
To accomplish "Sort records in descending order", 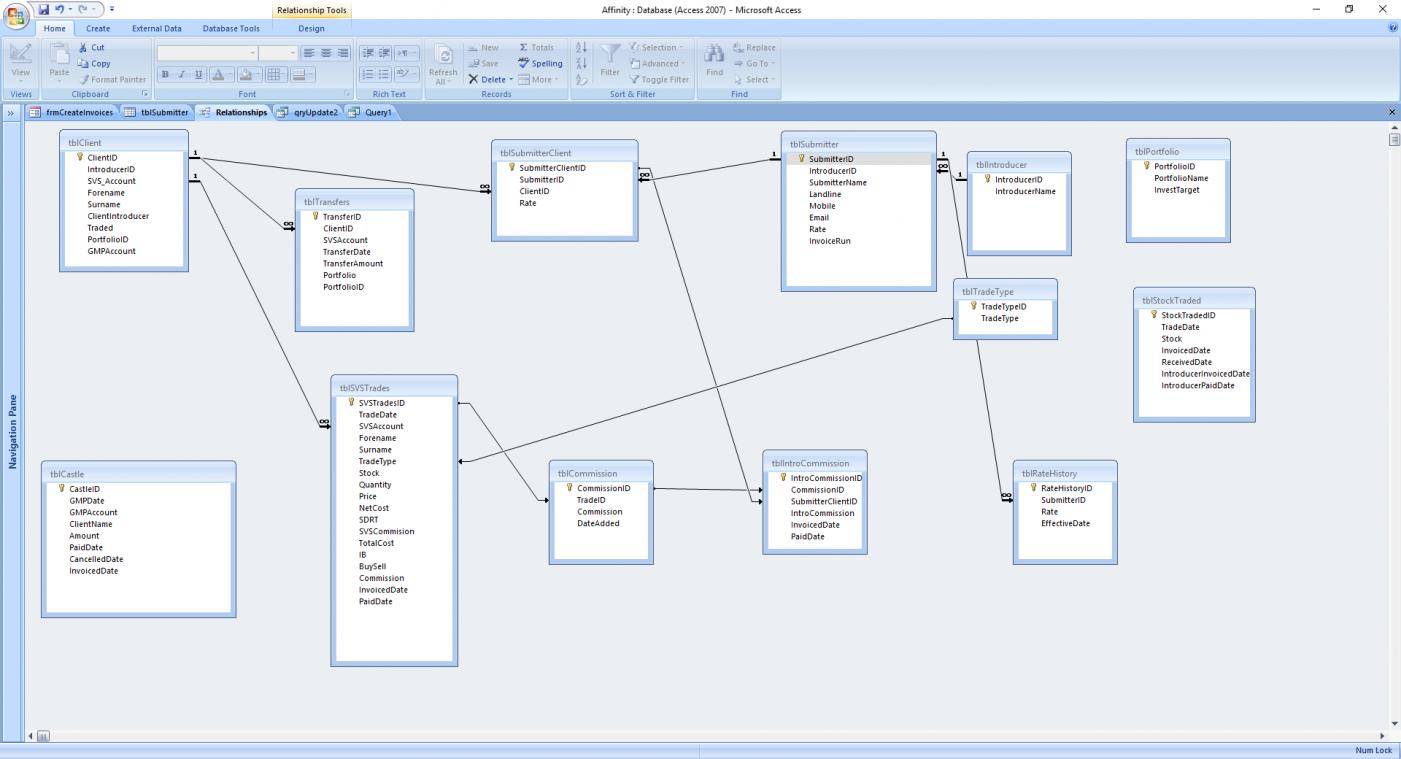I will (582, 63).
